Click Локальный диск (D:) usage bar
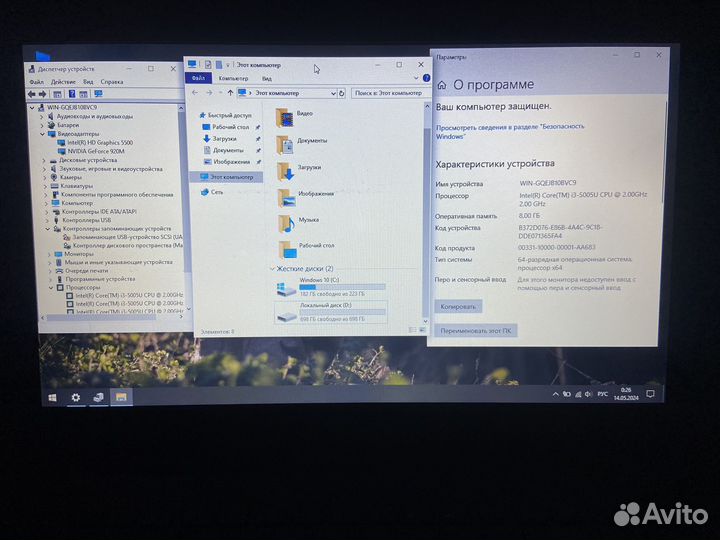 [343, 312]
